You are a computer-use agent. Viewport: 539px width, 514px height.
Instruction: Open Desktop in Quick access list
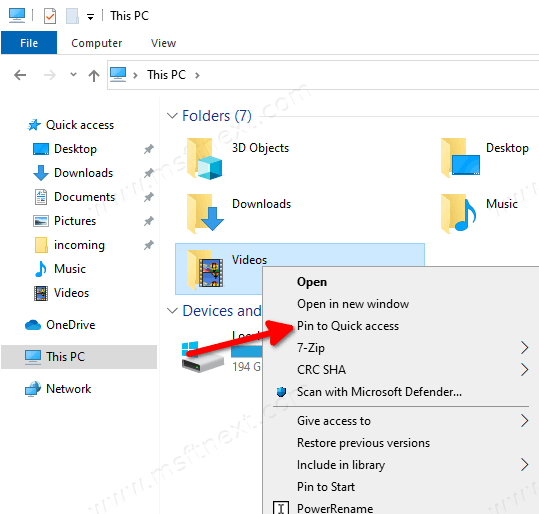click(75, 149)
